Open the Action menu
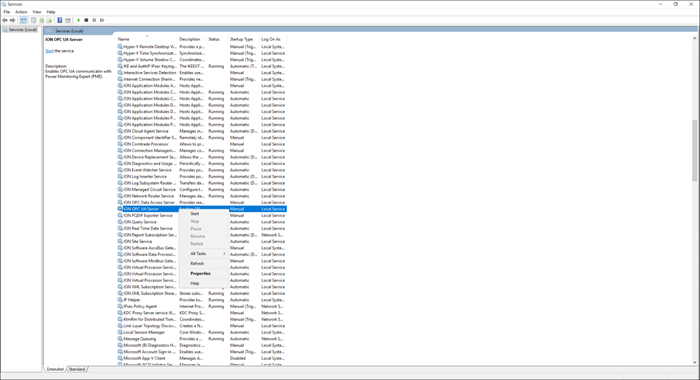The height and width of the screenshot is (380, 700). (21, 12)
